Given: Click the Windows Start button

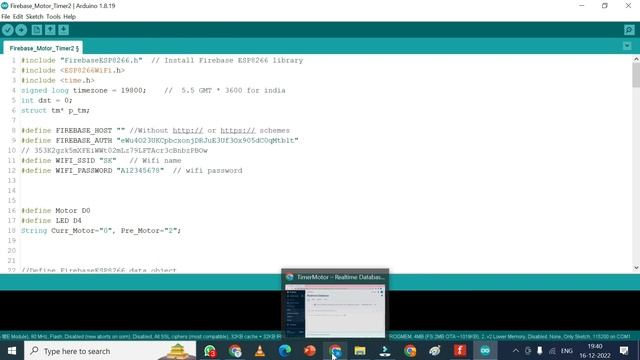Looking at the screenshot, I should tap(12, 351).
